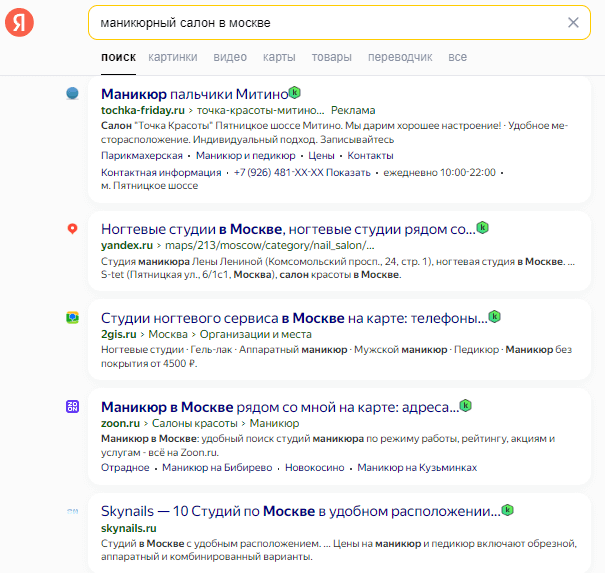
Task: Click snippet text about Студия маникюра Лены Лениной
Action: pyautogui.click(x=338, y=268)
